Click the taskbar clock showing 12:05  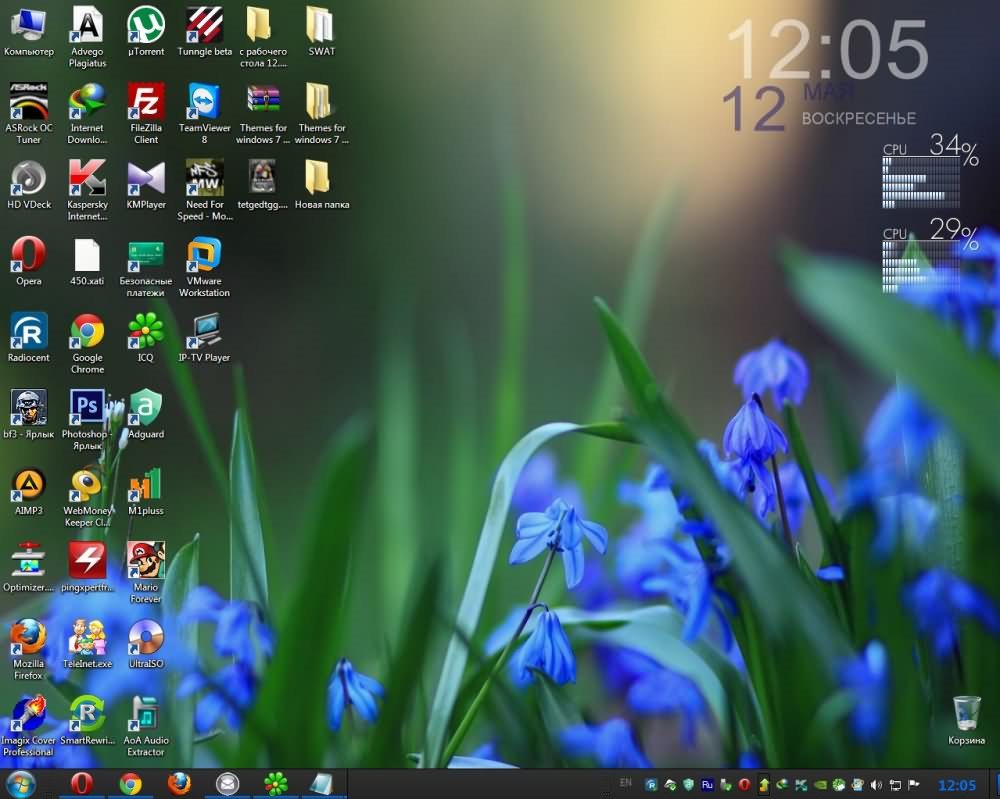(x=958, y=785)
